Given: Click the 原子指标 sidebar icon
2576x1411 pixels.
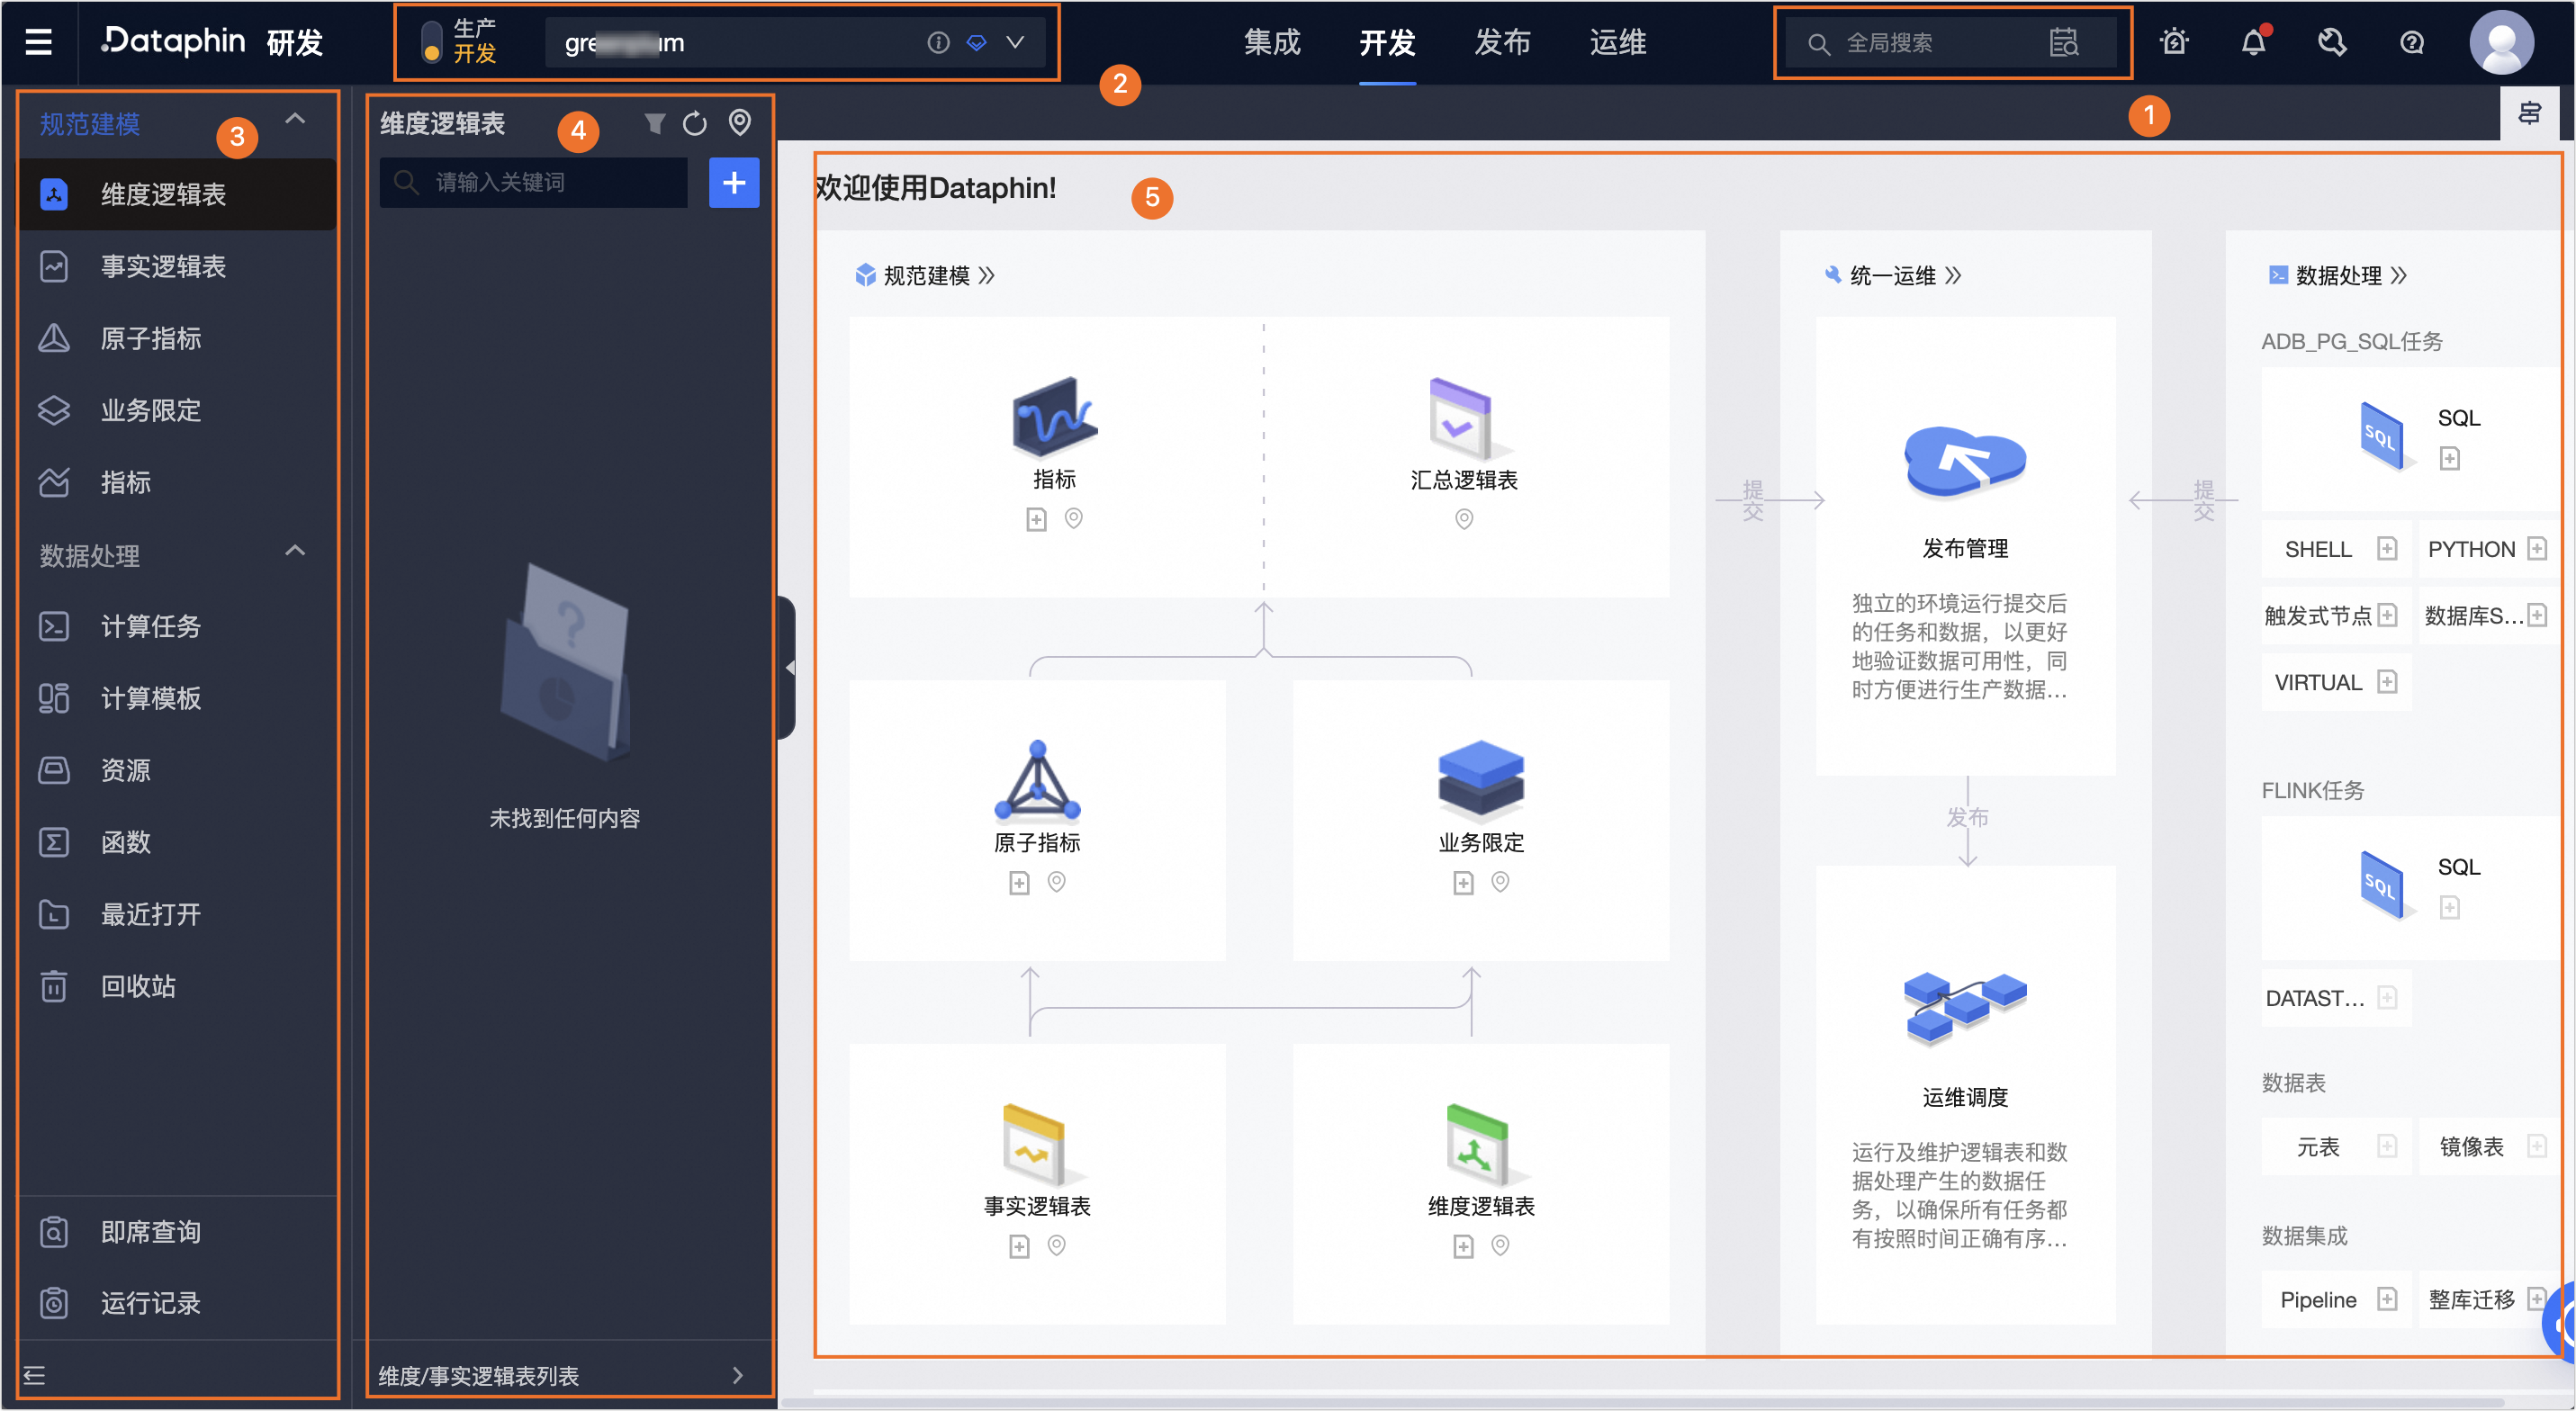Looking at the screenshot, I should (x=53, y=338).
